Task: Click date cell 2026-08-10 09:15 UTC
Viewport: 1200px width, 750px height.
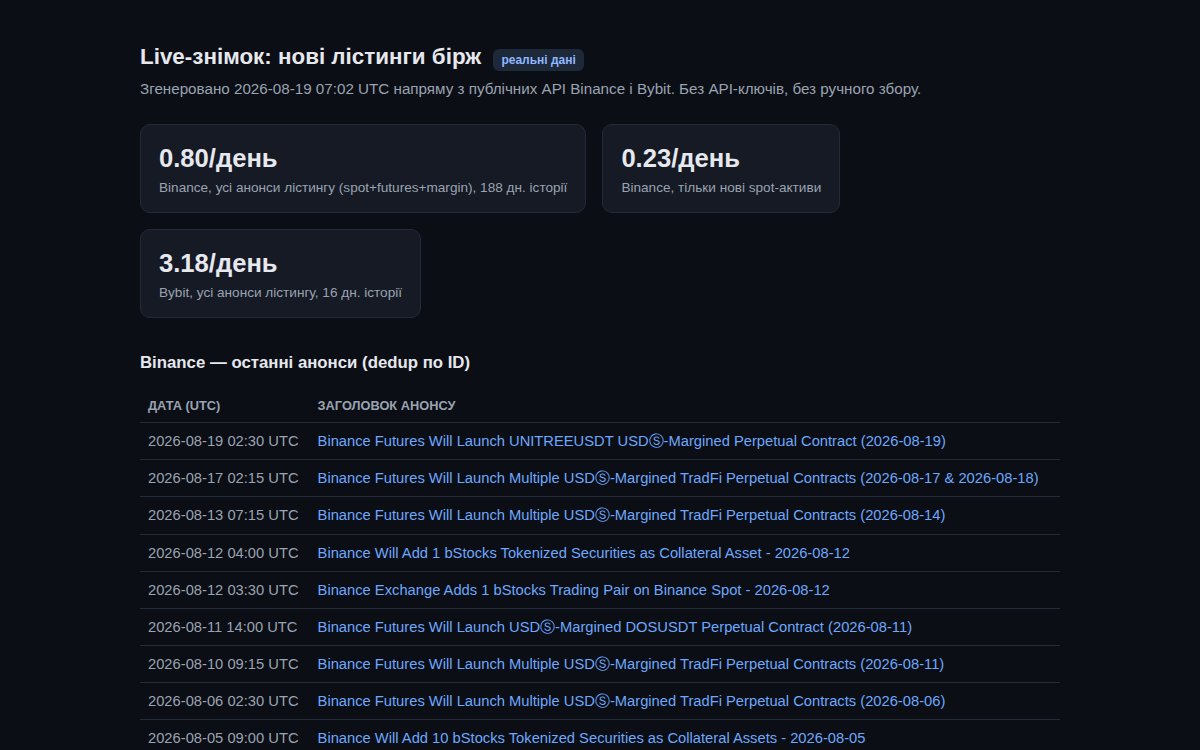Action: (223, 664)
